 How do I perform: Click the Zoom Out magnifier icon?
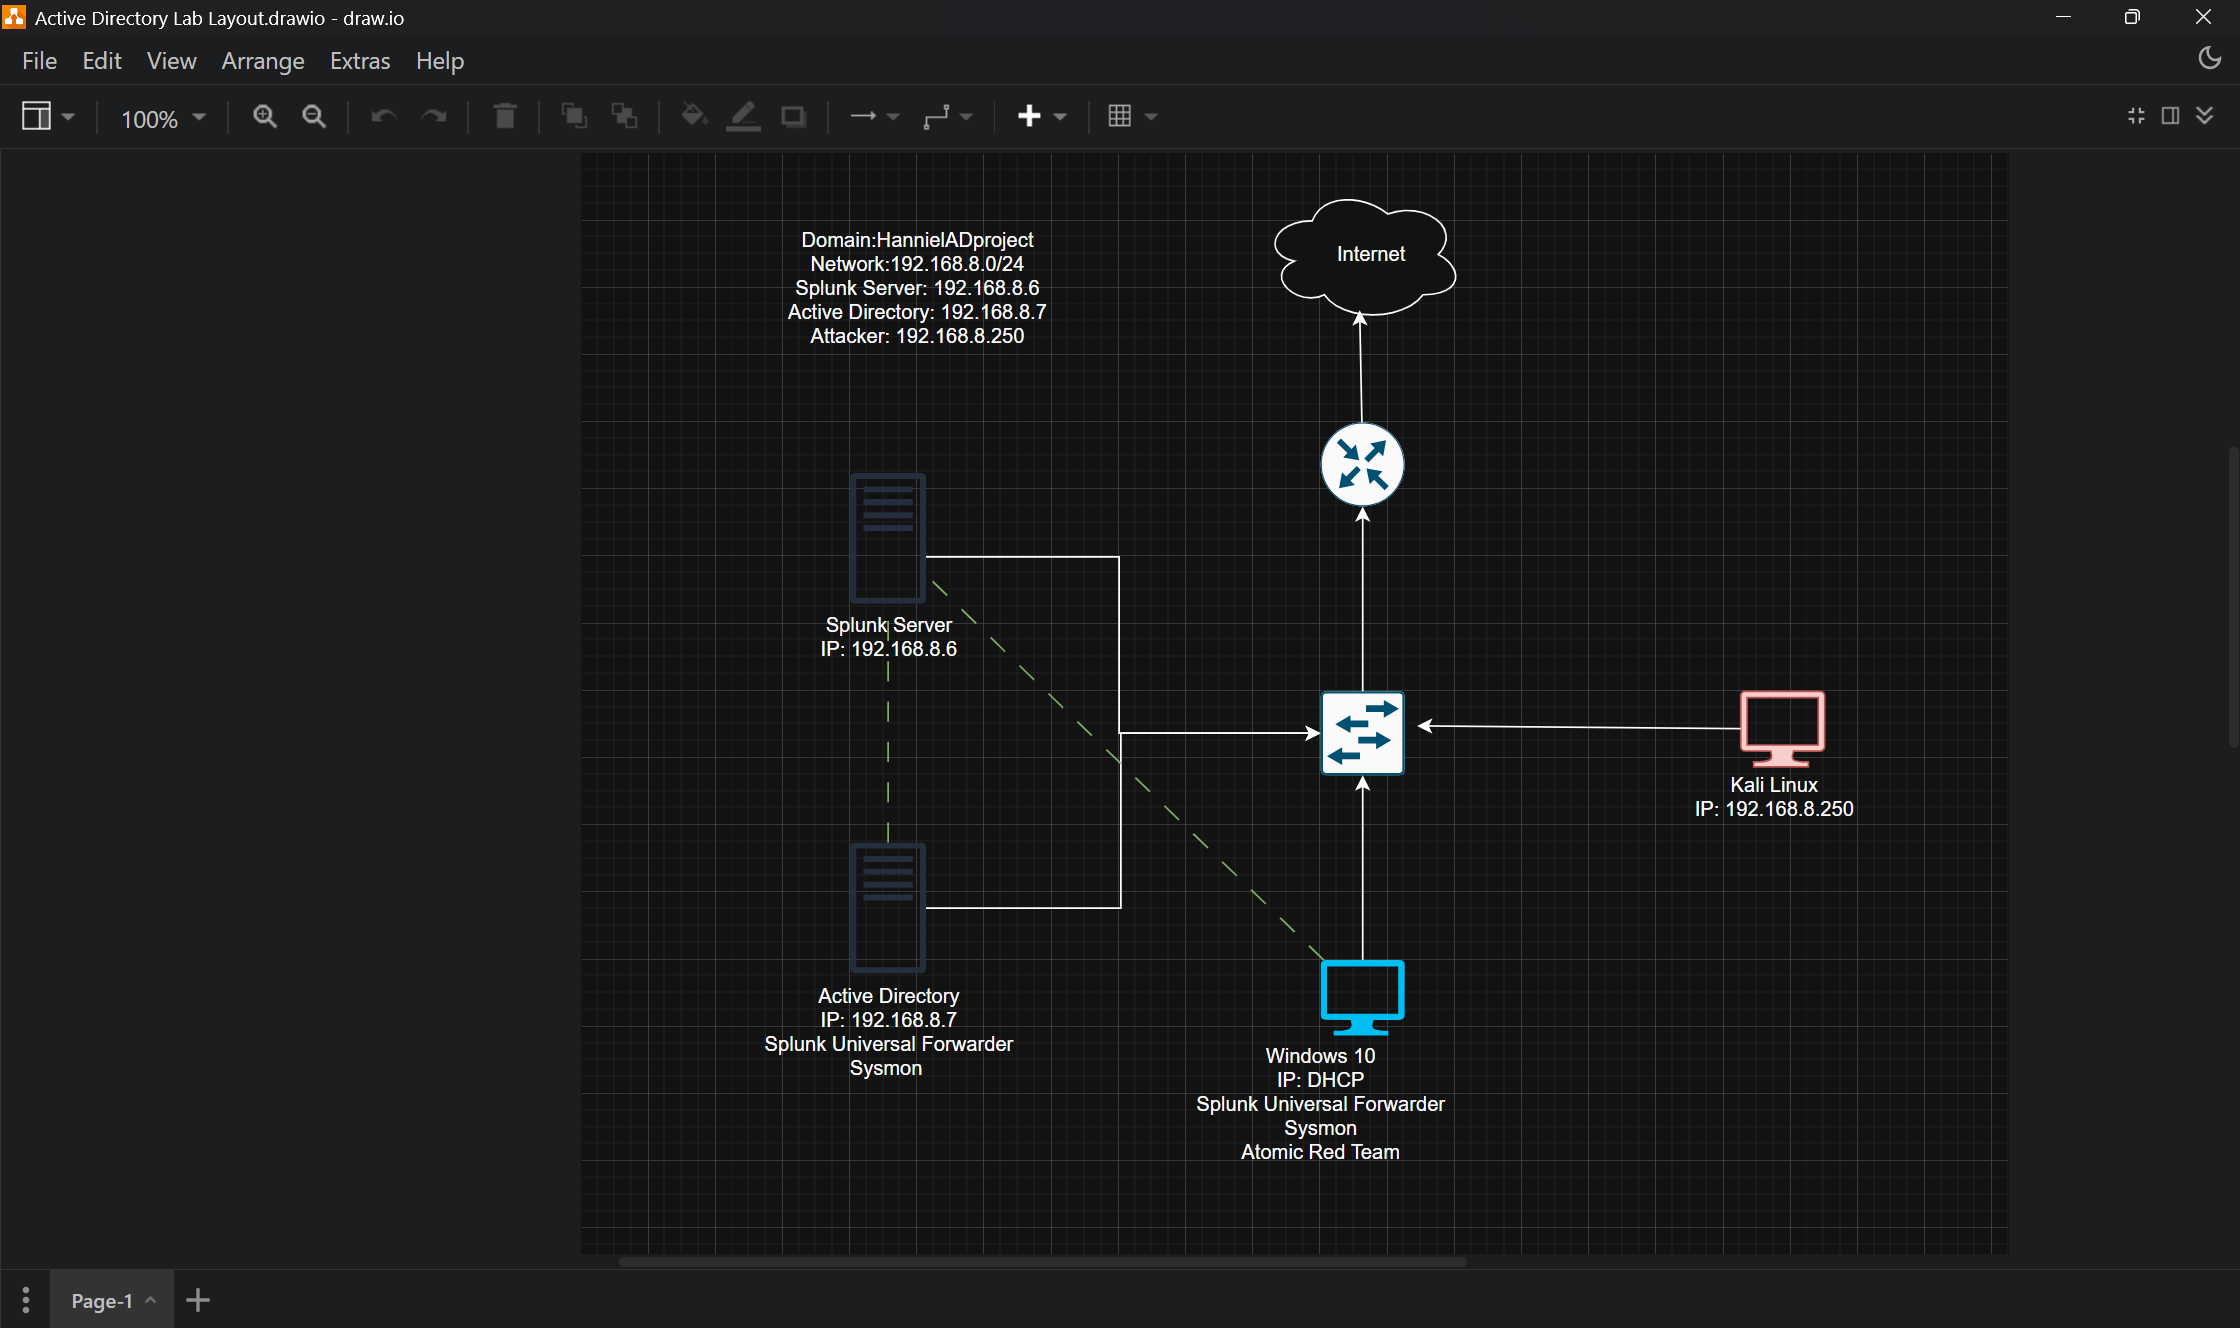pos(314,117)
